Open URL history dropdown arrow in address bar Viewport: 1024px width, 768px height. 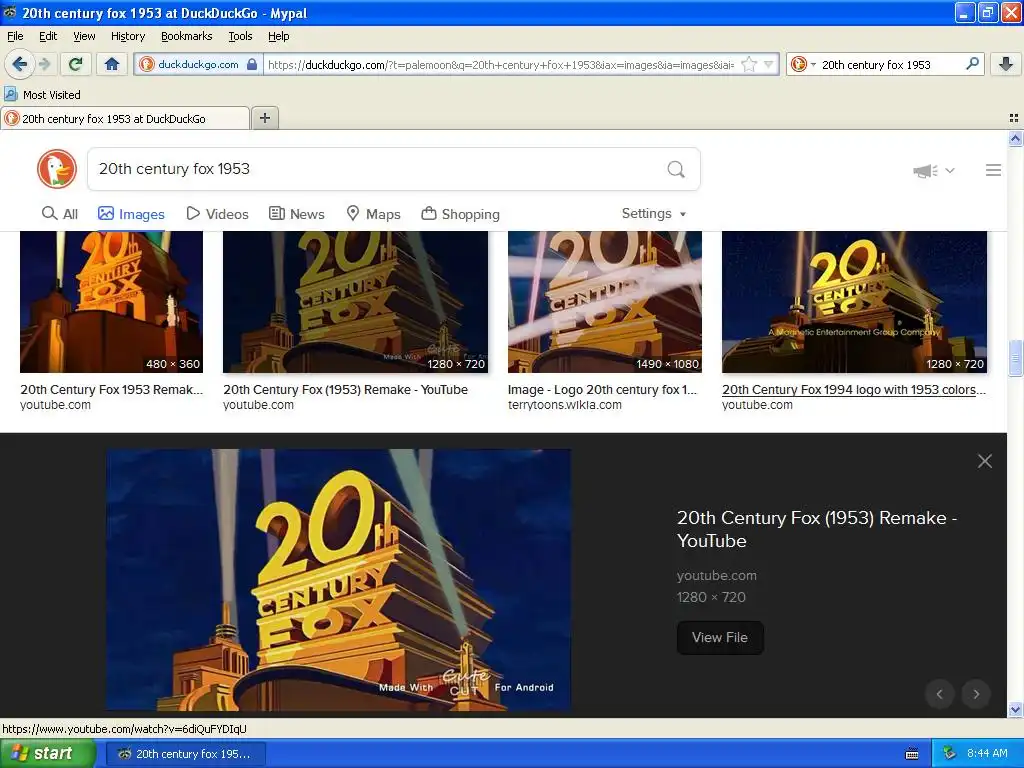[769, 64]
